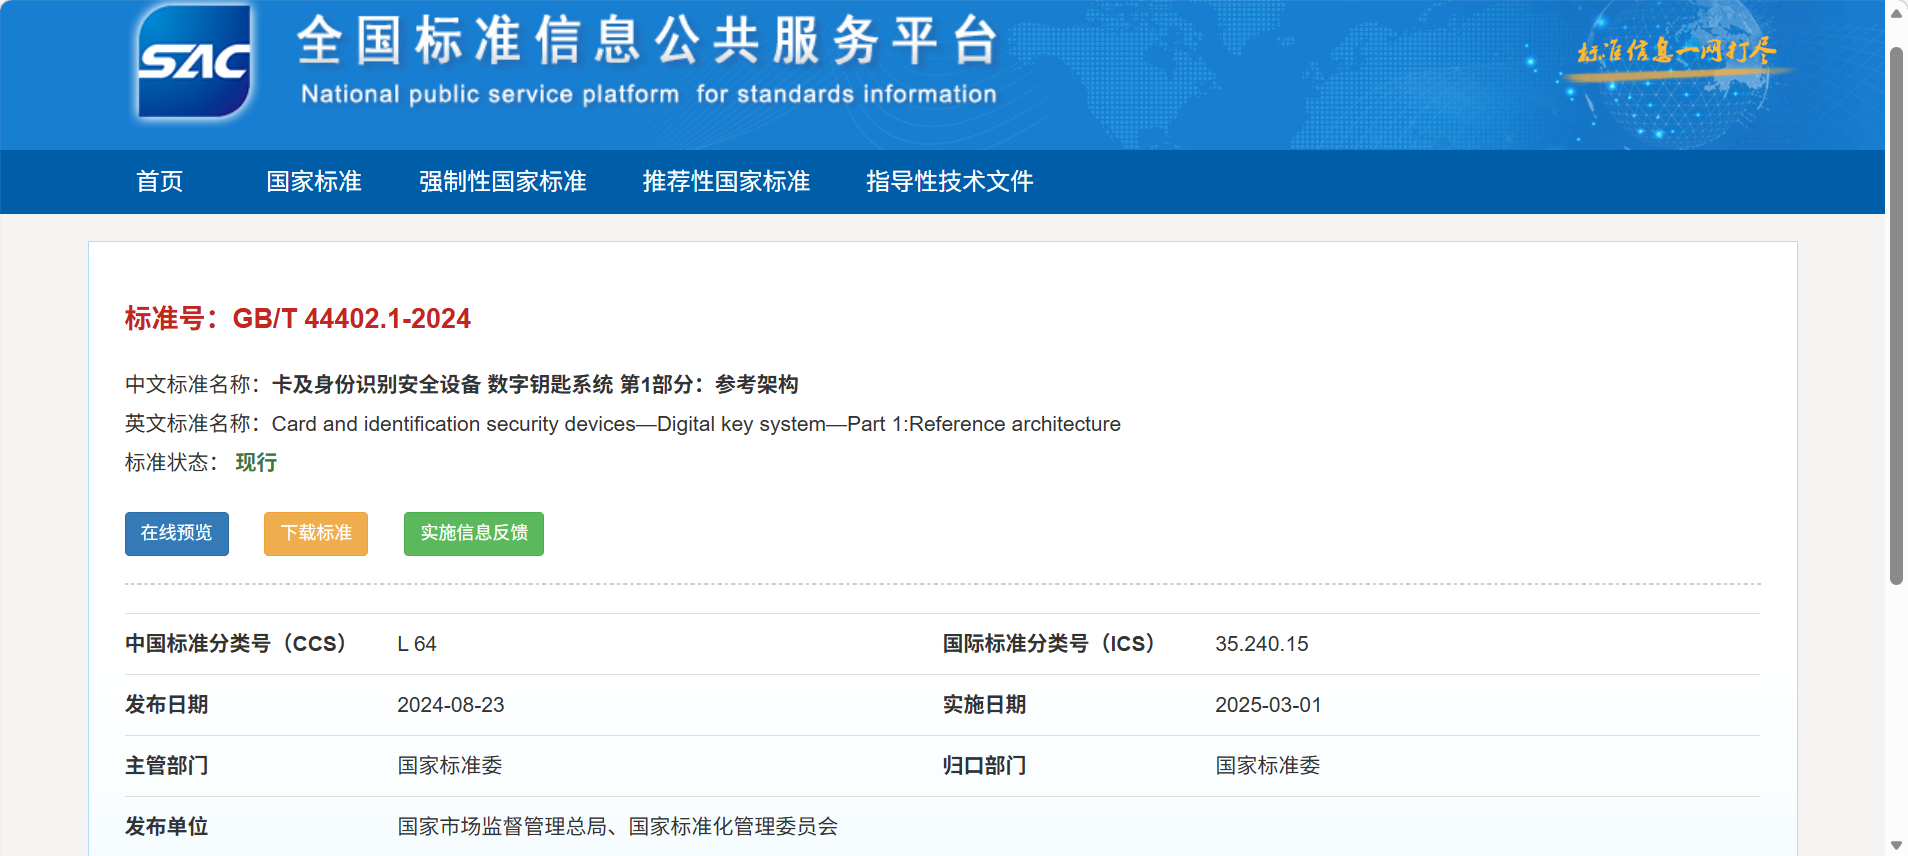Click the 实施信息反馈 button
Screen dimensions: 1908x856
coord(474,533)
